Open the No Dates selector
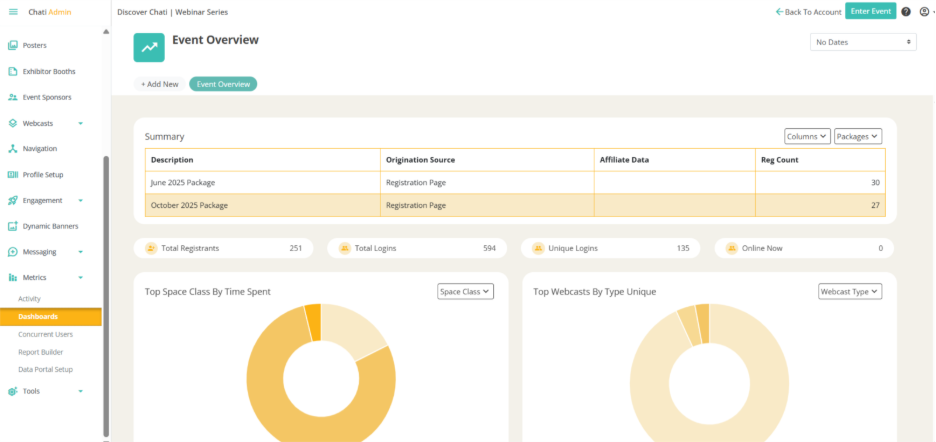The height and width of the screenshot is (442, 936). [862, 42]
